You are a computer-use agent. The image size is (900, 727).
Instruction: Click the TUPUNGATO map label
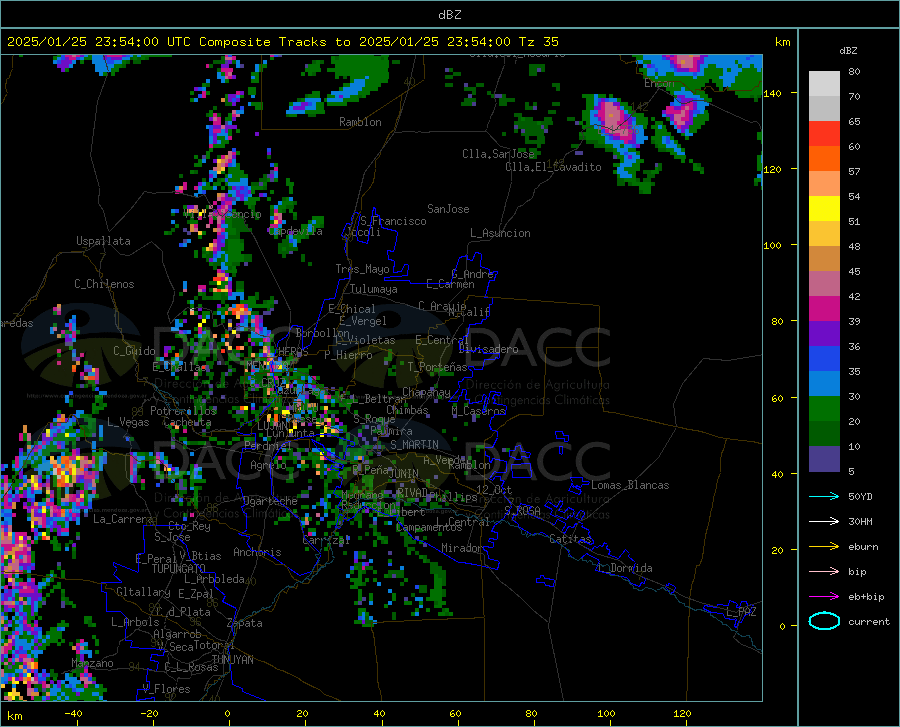(179, 569)
